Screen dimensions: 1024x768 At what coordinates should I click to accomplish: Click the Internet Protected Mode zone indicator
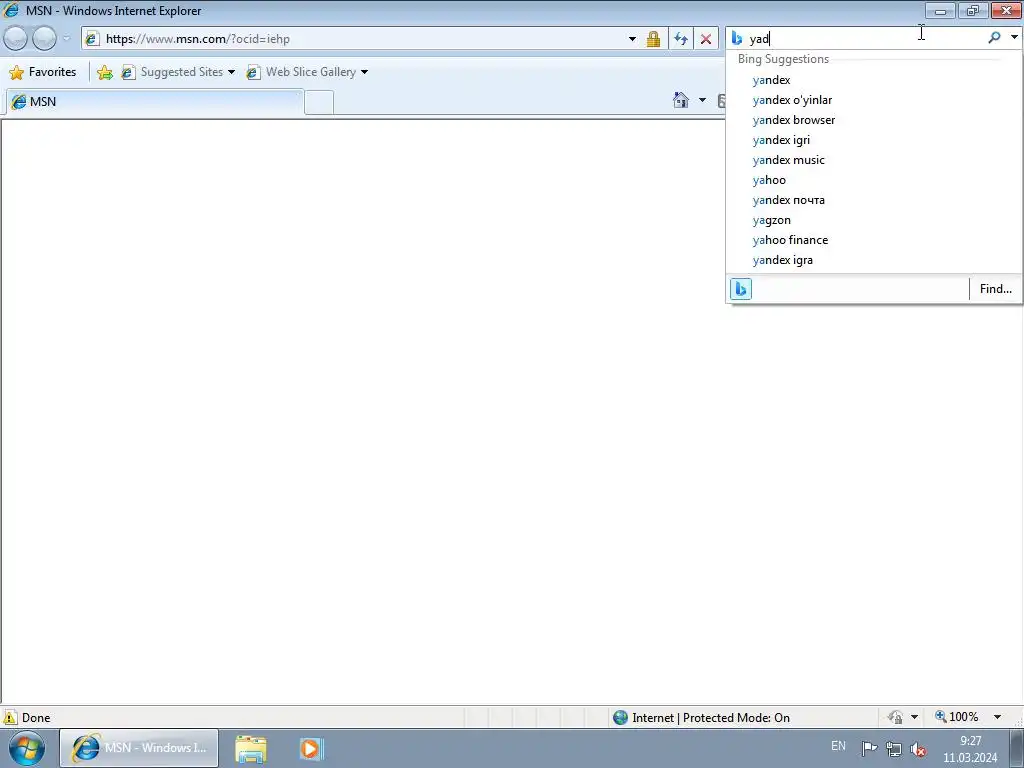pos(701,718)
